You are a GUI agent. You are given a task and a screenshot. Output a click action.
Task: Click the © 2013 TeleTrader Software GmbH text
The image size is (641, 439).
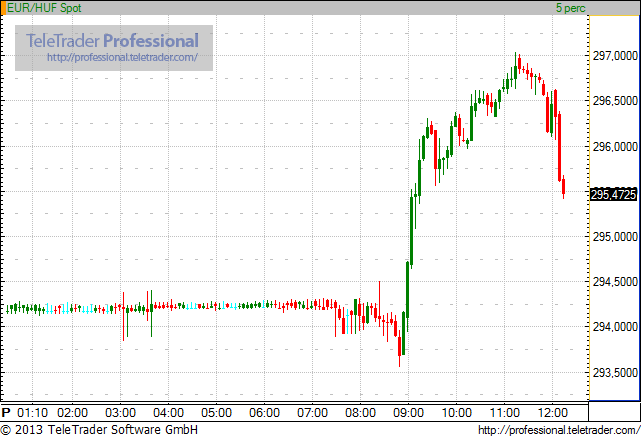(x=99, y=430)
